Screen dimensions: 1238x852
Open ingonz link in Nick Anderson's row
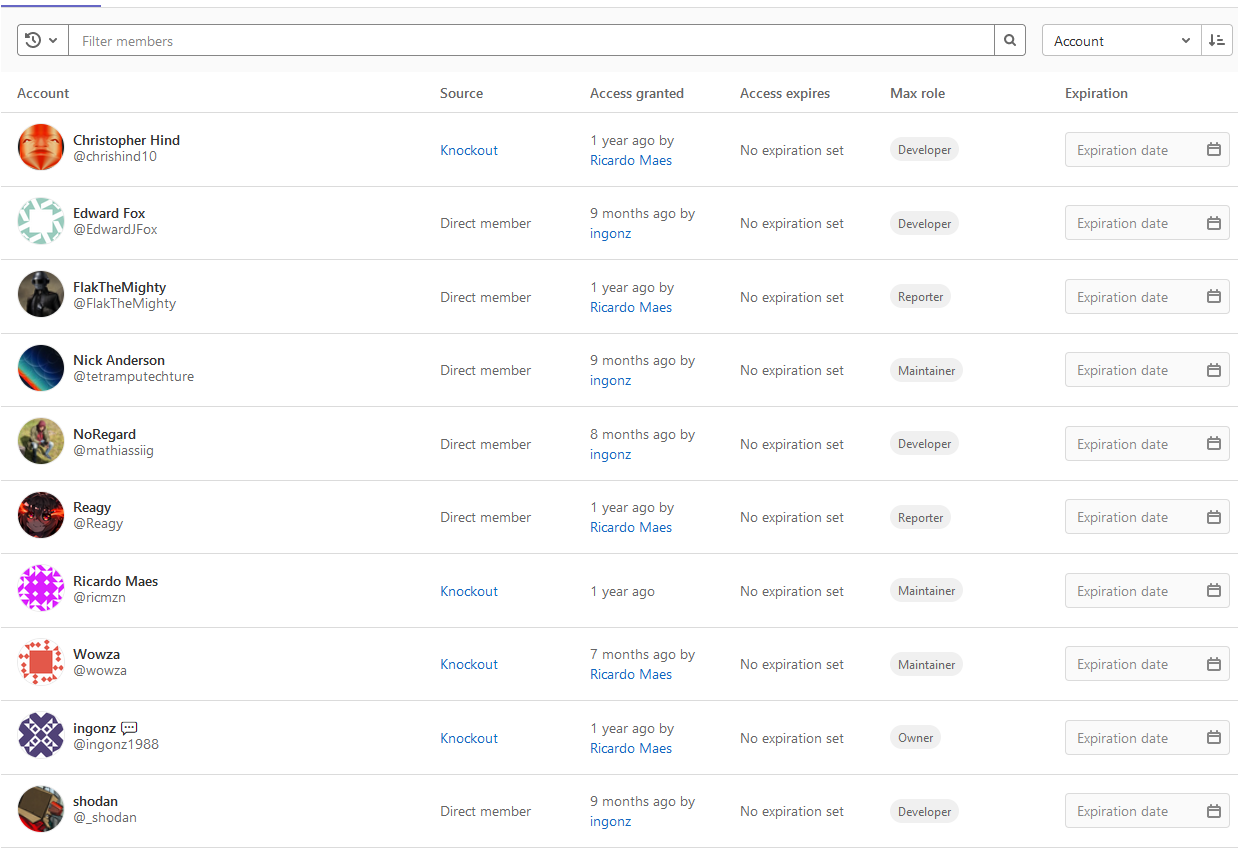tap(611, 380)
